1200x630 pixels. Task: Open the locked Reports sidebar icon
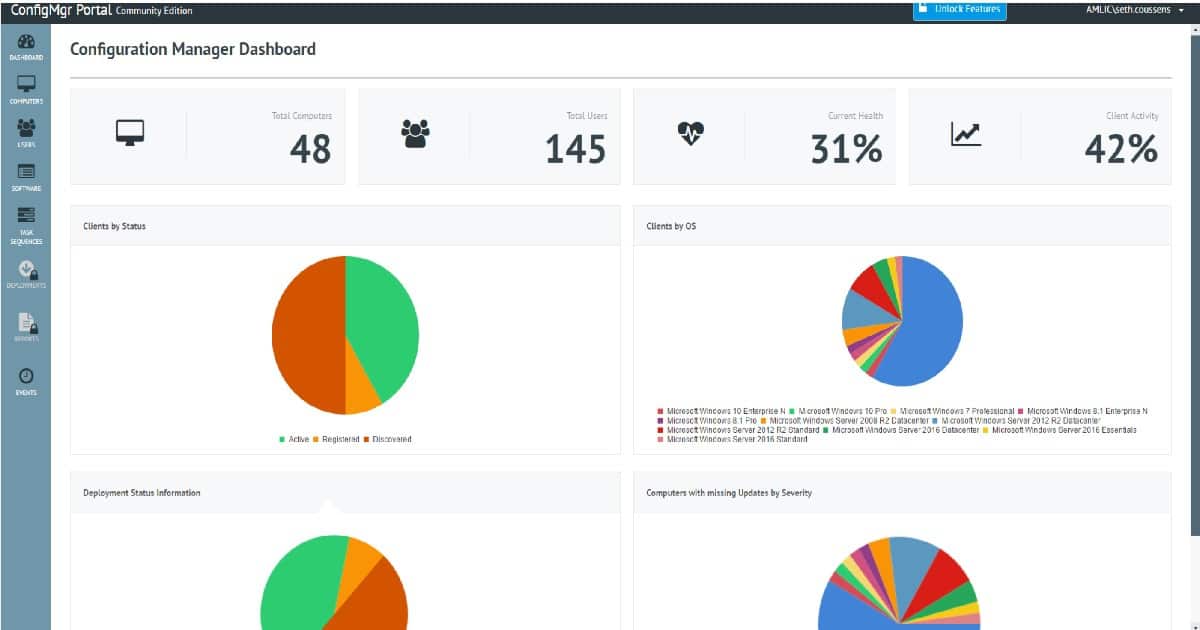pos(26,328)
